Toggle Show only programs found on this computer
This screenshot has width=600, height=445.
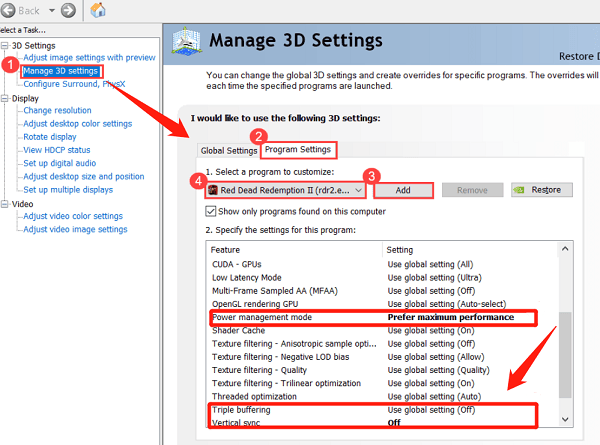[210, 211]
